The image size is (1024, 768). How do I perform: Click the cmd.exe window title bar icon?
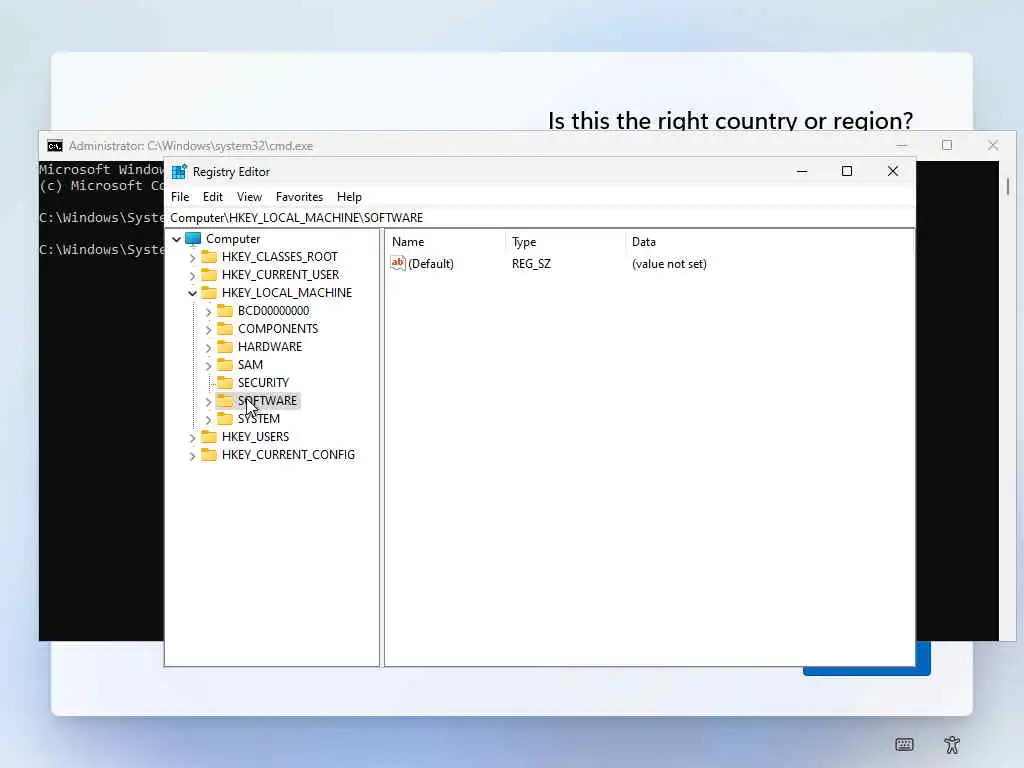(x=55, y=146)
